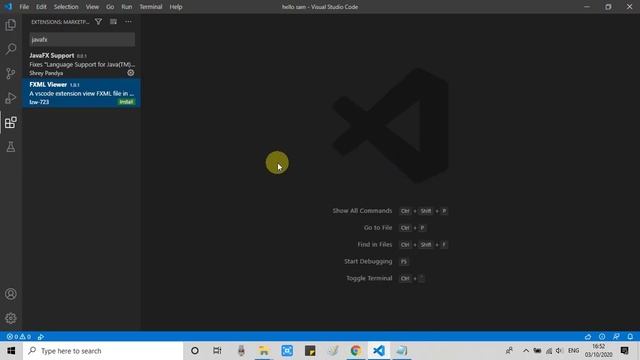The image size is (640, 360).
Task: Expand the hidden system tray icons chevron
Action: click(x=526, y=351)
